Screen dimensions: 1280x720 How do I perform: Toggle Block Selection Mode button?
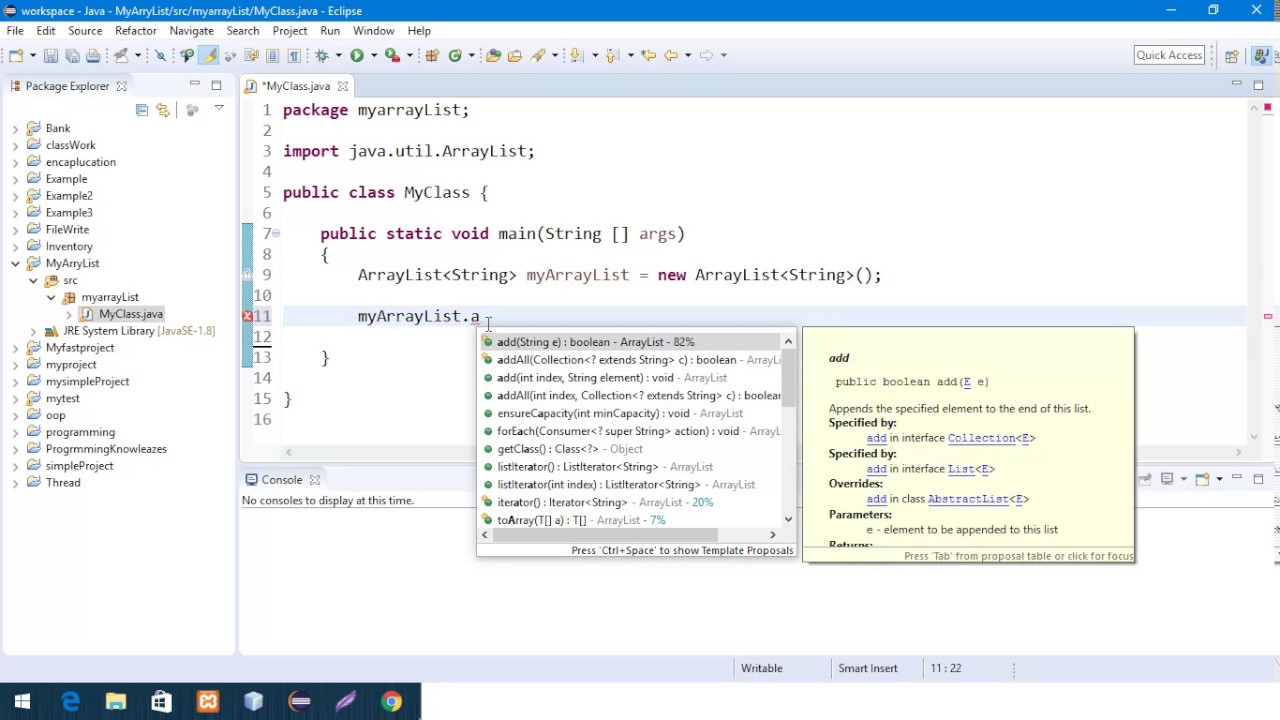click(272, 56)
